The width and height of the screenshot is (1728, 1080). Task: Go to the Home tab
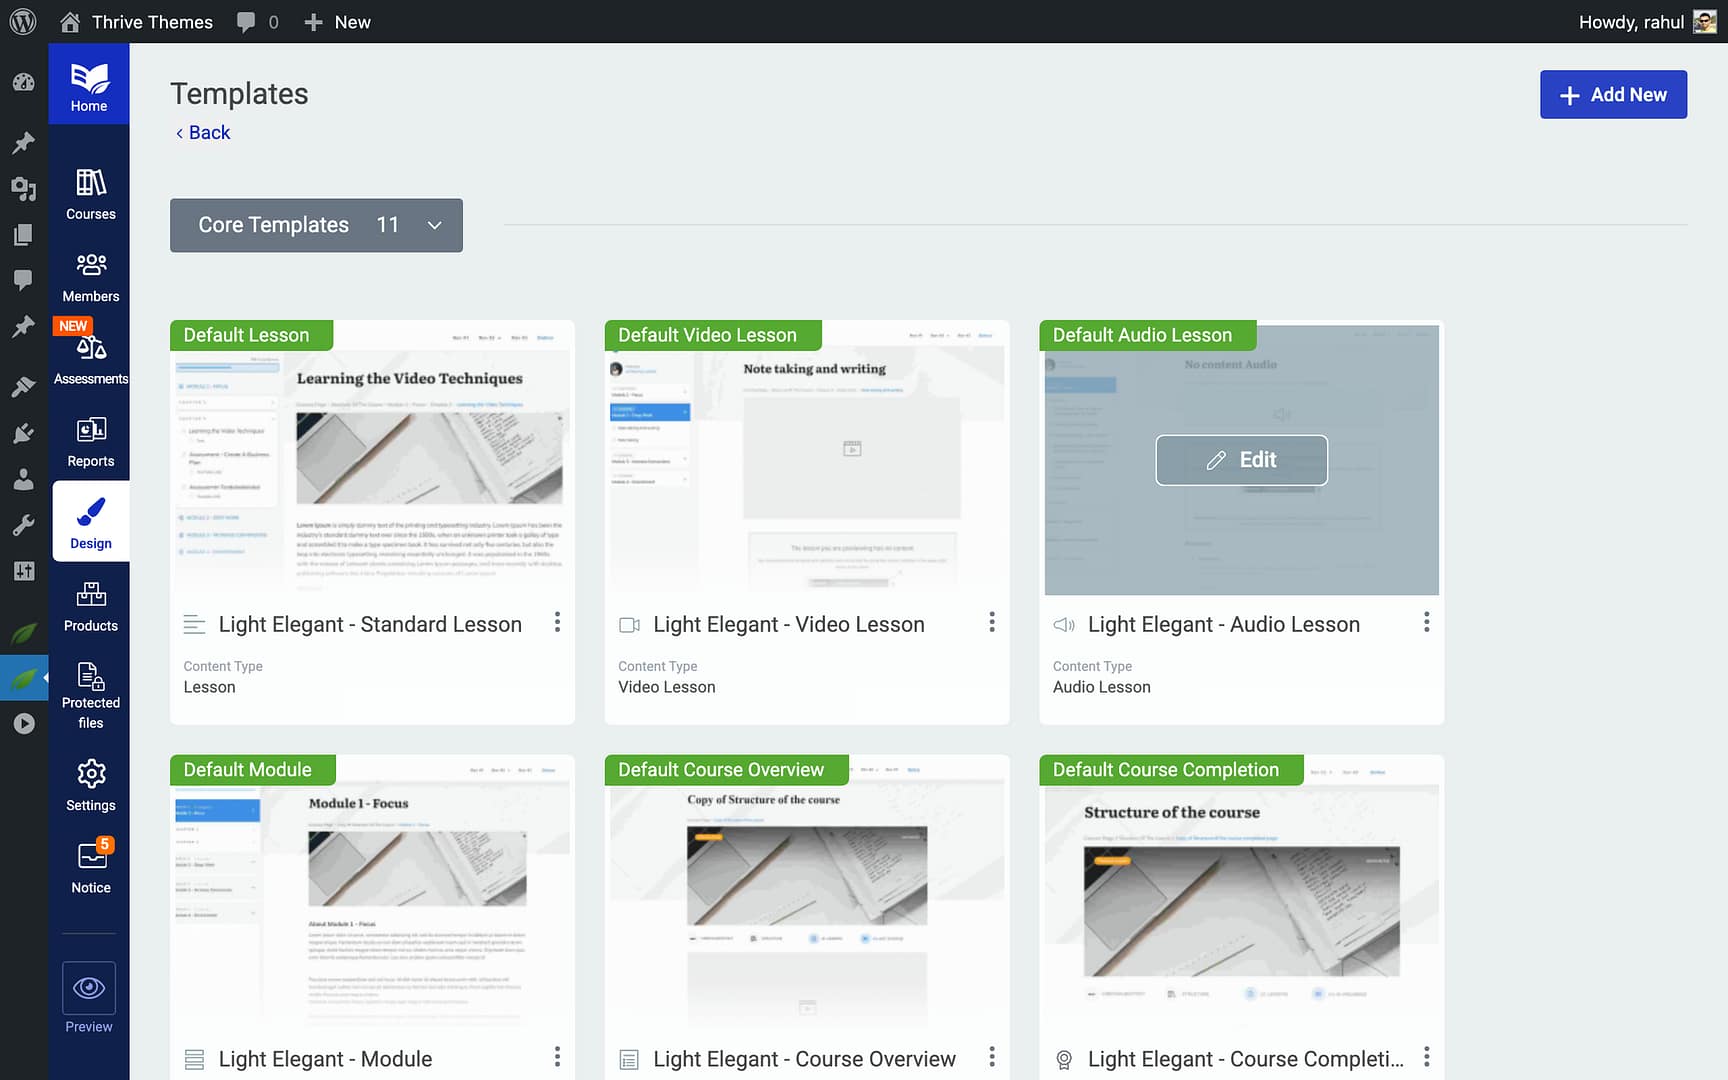pos(89,86)
